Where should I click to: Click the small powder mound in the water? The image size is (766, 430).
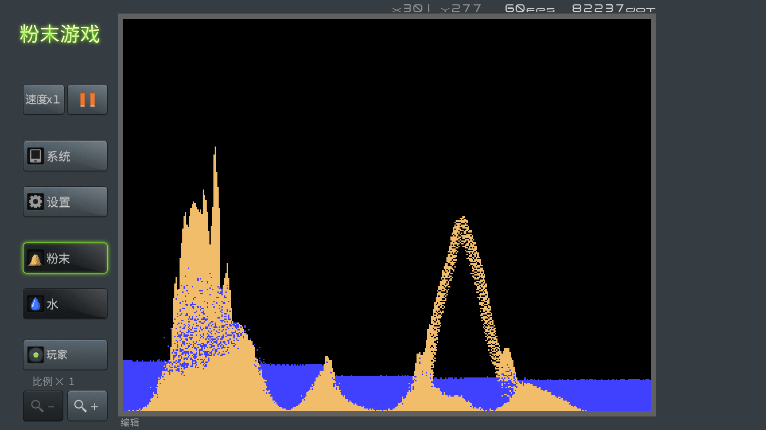326,382
